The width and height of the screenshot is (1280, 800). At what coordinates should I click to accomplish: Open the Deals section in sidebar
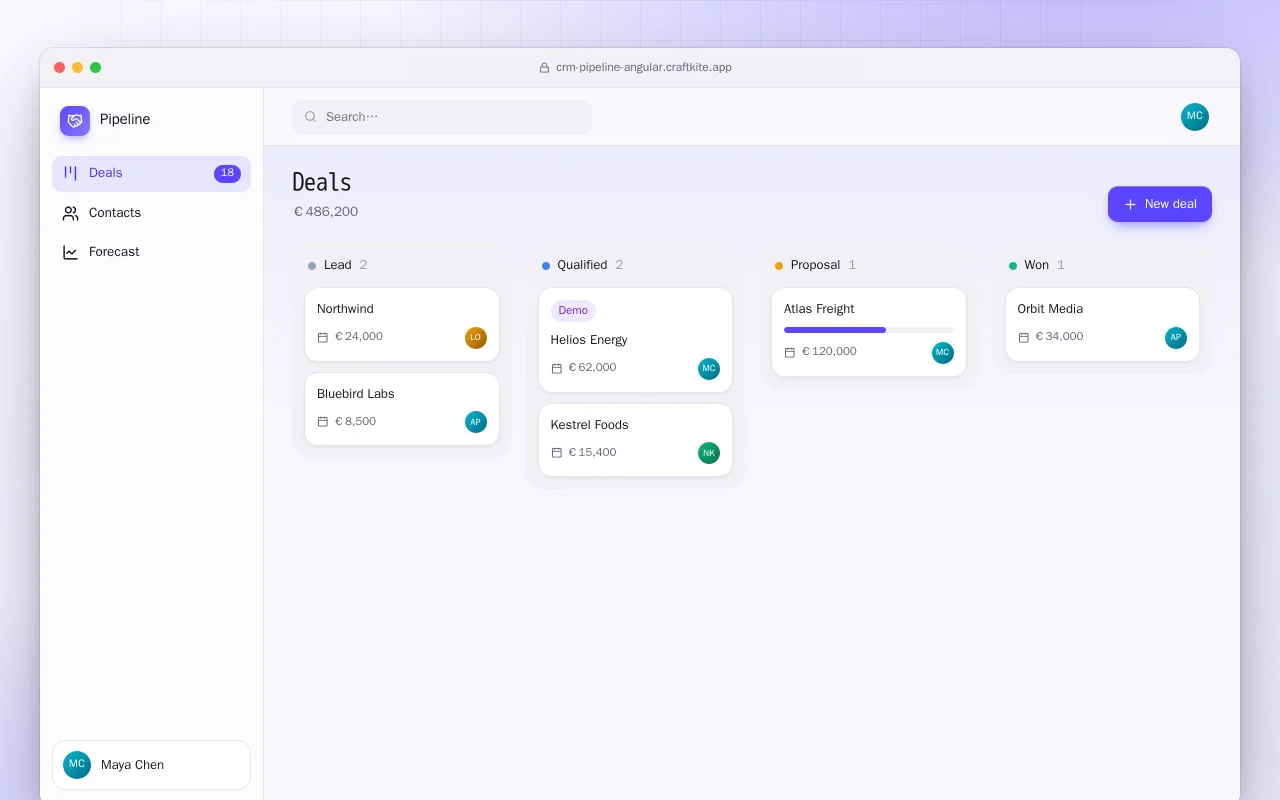click(x=151, y=173)
